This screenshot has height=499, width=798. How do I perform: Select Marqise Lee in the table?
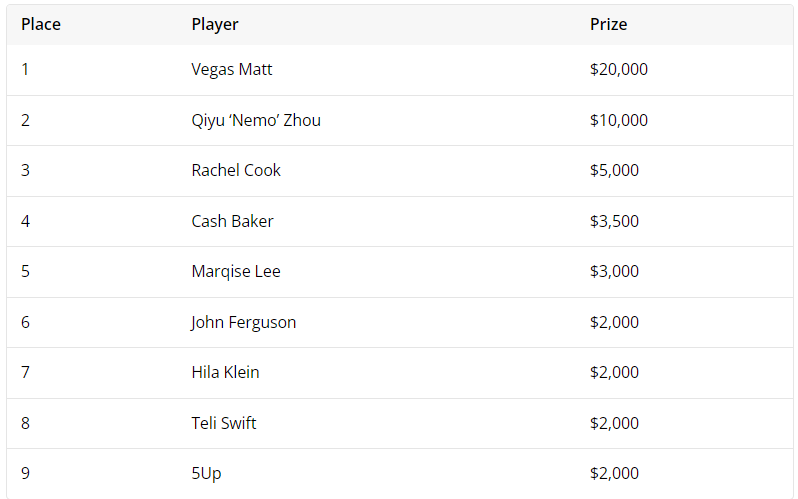[x=236, y=271]
